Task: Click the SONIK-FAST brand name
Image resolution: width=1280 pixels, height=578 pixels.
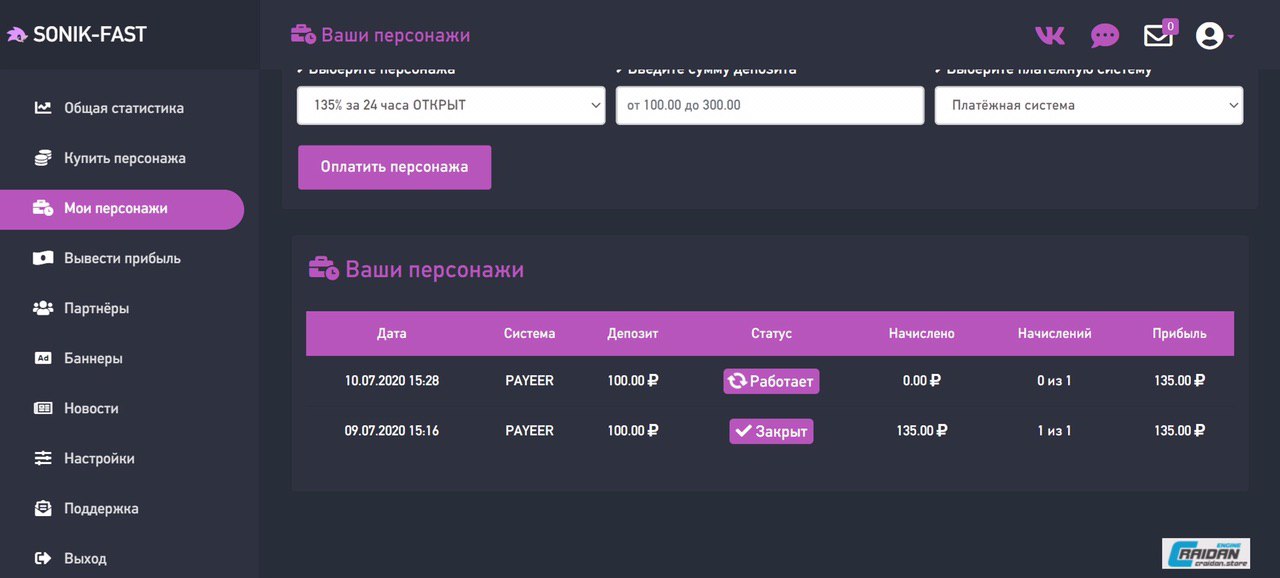Action: click(x=90, y=35)
